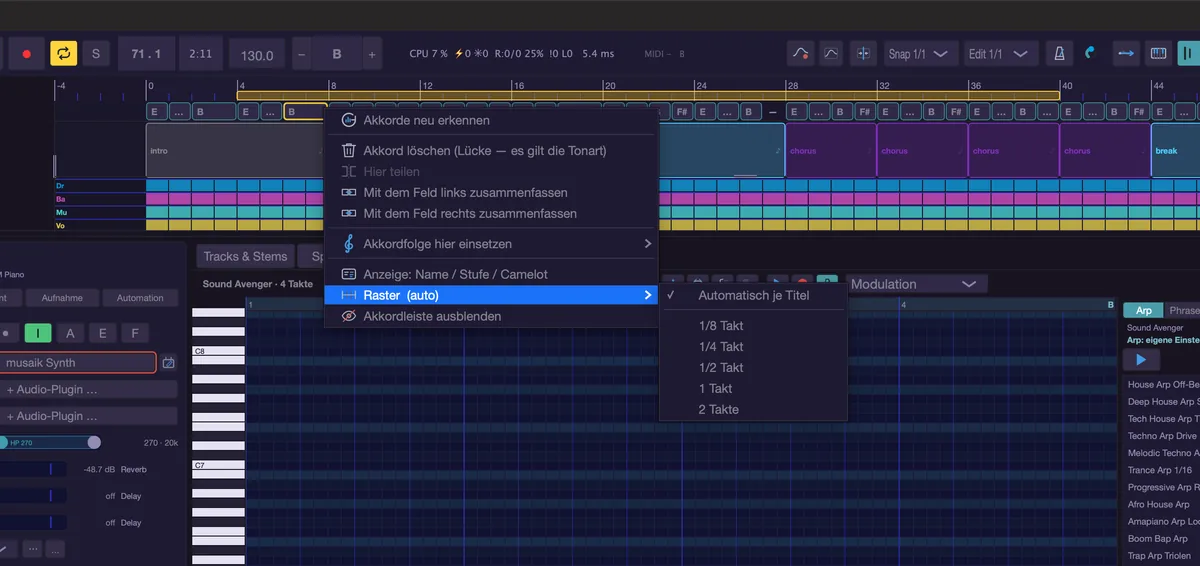Image resolution: width=1200 pixels, height=566 pixels.
Task: Decrease the key with the minus button
Action: [302, 54]
